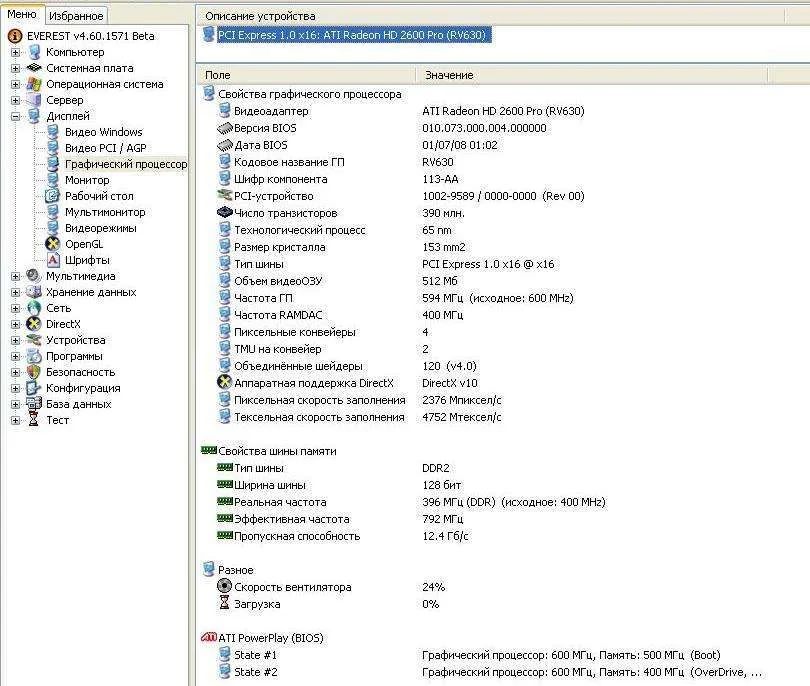Expand the Хранение данных node
The height and width of the screenshot is (686, 810).
(x=15, y=292)
